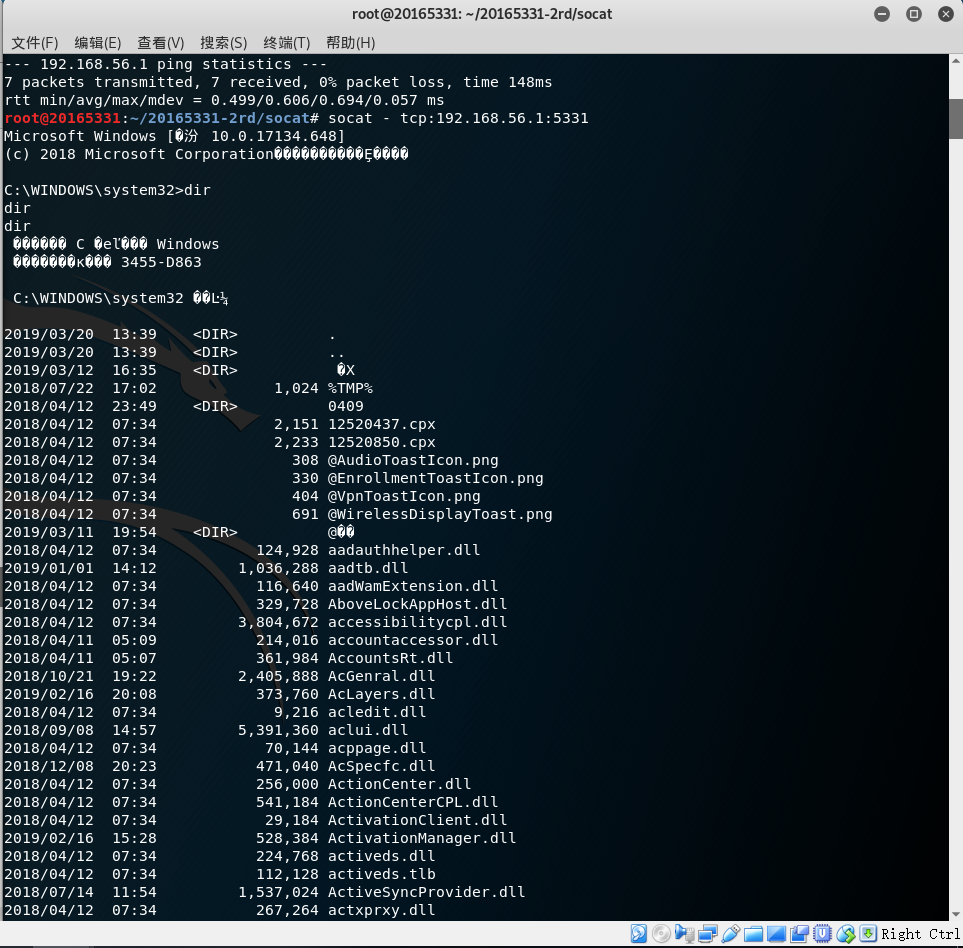Click the AccountsRt.dll file name

click(391, 658)
